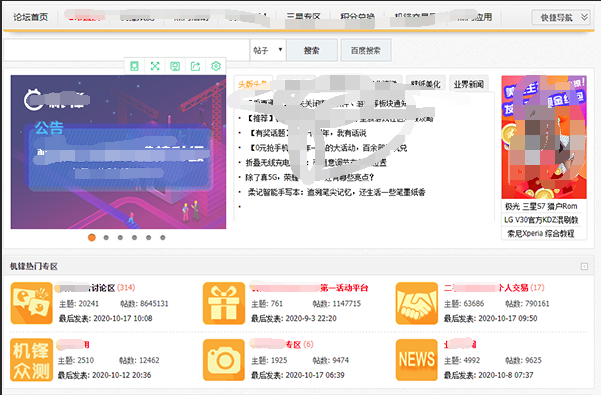Open the 除了真5G，荣耀 news headline

(x=310, y=177)
